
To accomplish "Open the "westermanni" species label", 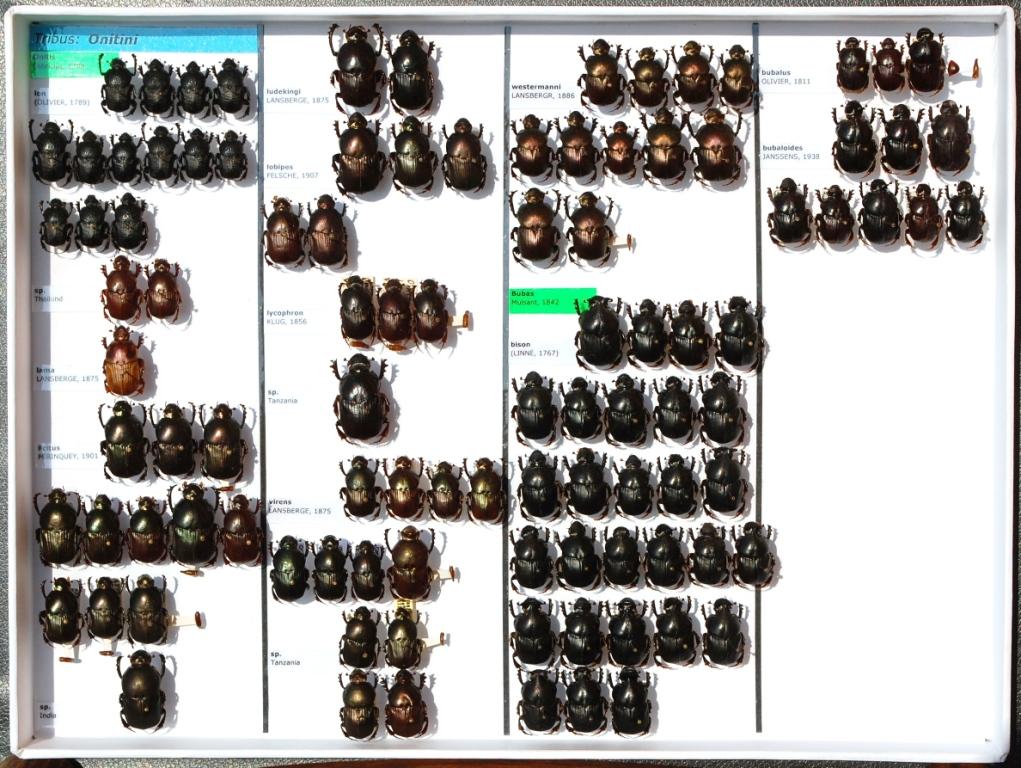I will point(539,91).
